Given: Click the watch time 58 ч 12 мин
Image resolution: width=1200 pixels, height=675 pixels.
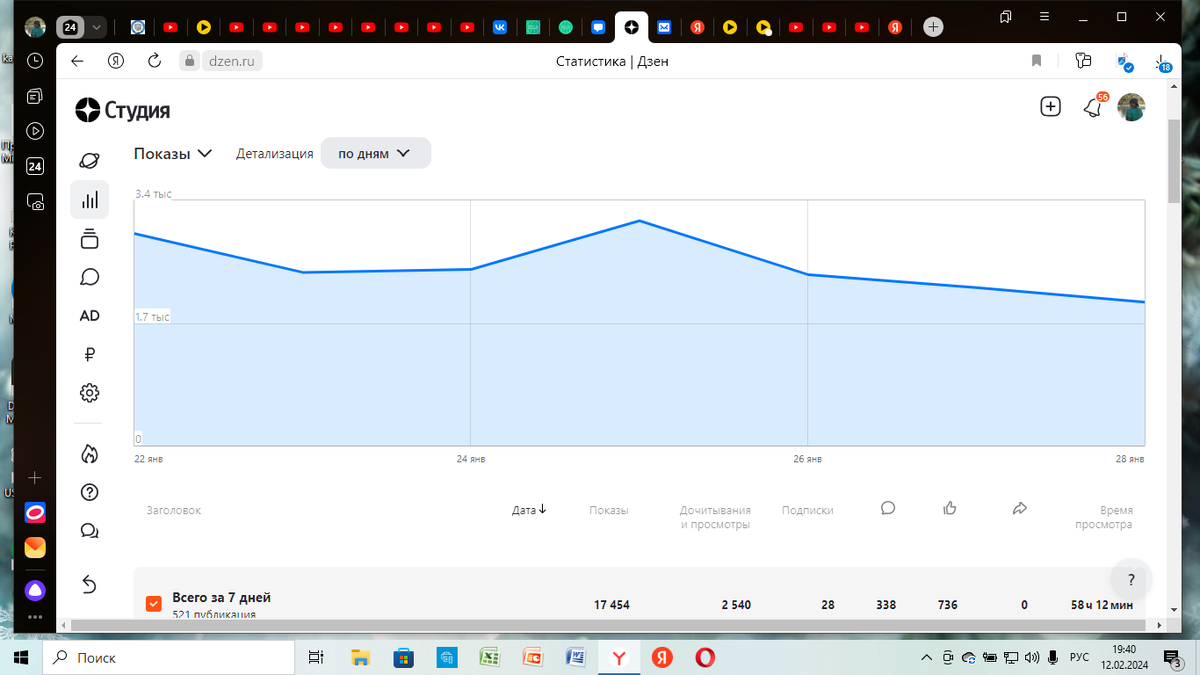Looking at the screenshot, I should point(1101,605).
